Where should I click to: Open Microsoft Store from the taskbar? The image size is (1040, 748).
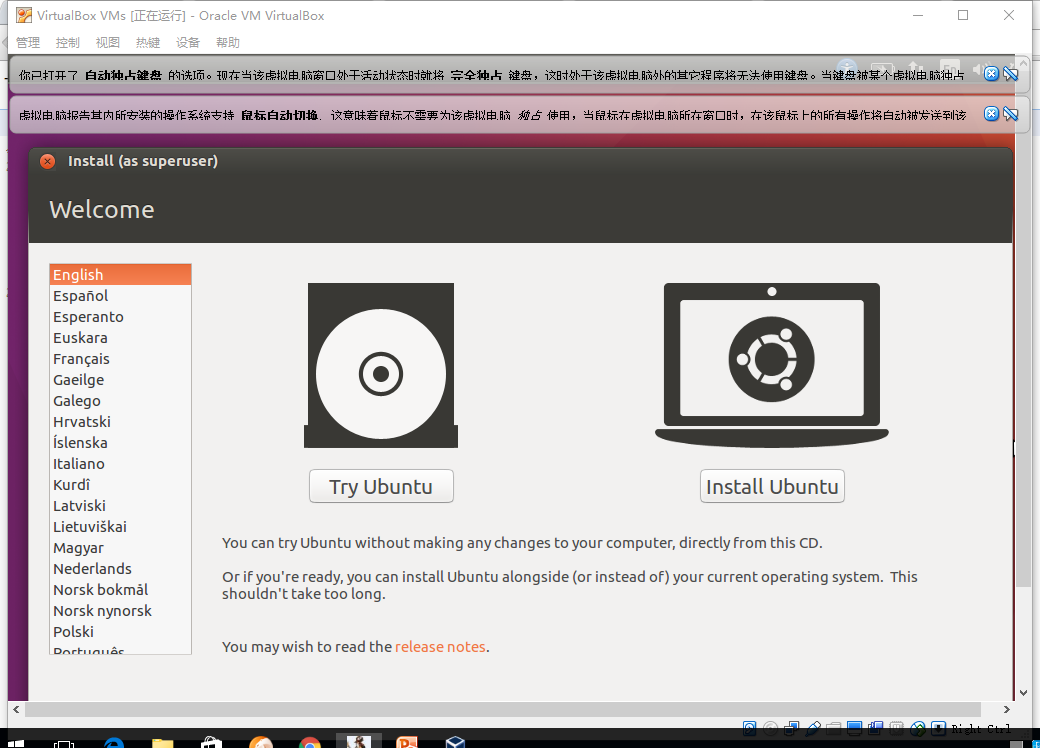212,741
